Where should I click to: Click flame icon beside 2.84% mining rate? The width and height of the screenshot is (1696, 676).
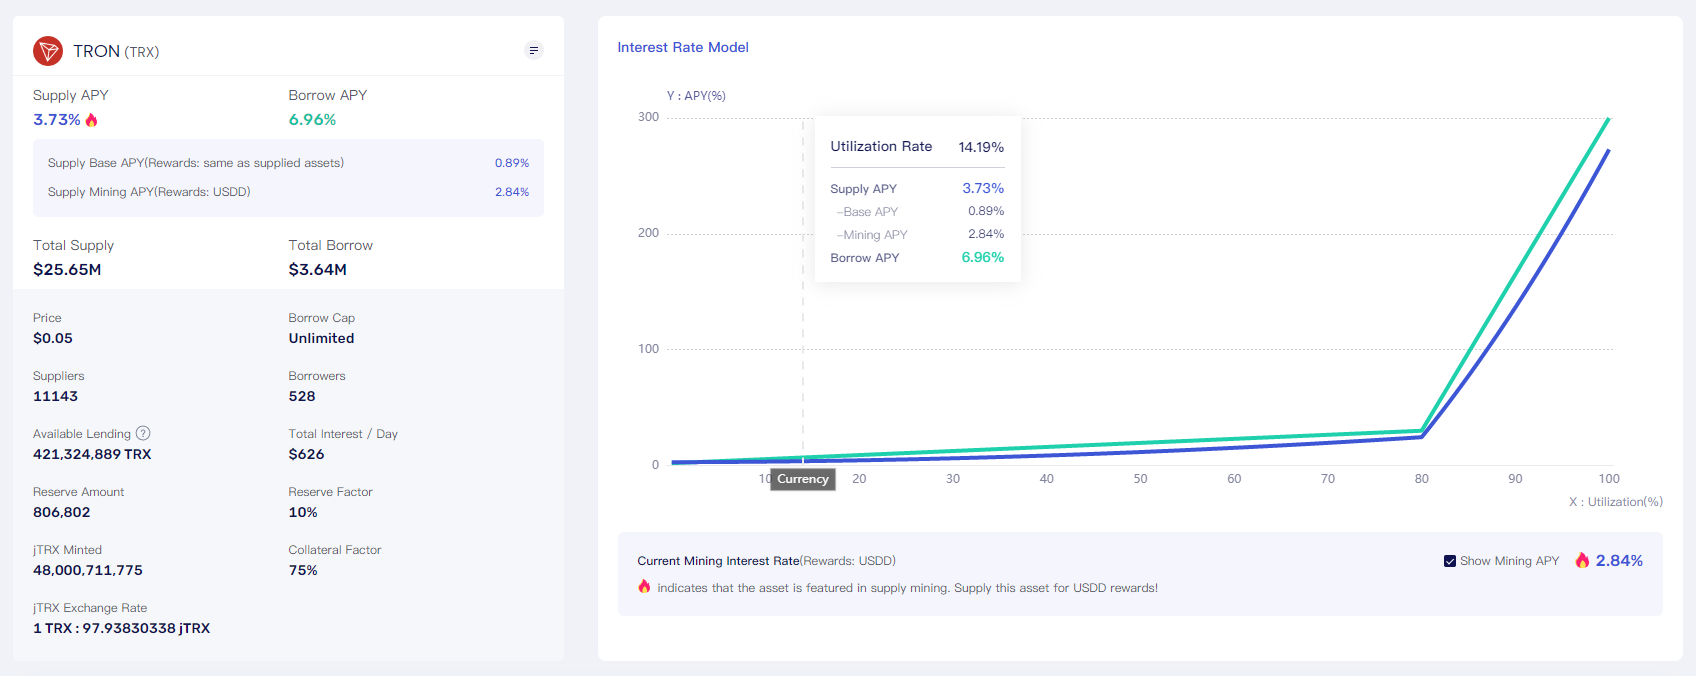pyautogui.click(x=1582, y=560)
